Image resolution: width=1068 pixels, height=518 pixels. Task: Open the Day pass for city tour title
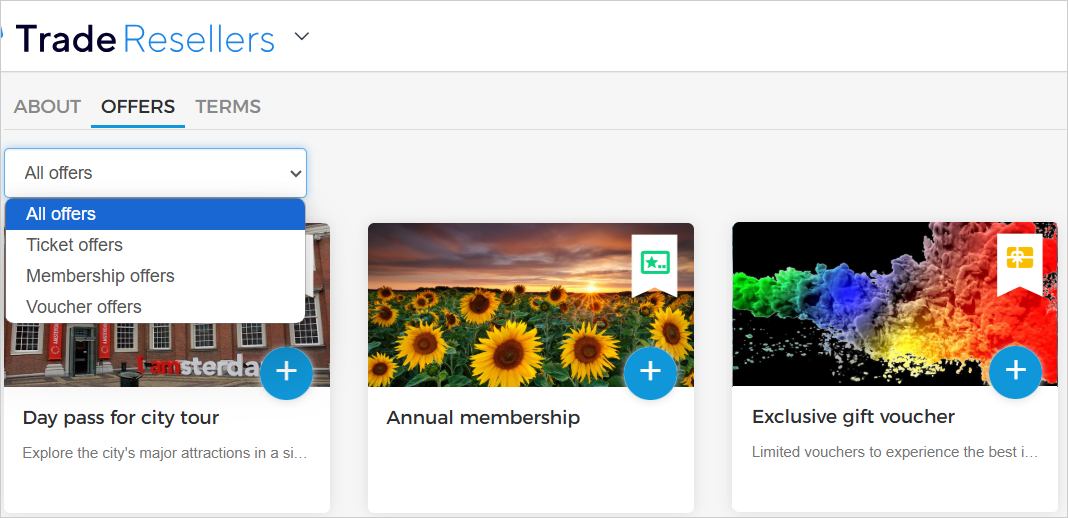click(121, 418)
